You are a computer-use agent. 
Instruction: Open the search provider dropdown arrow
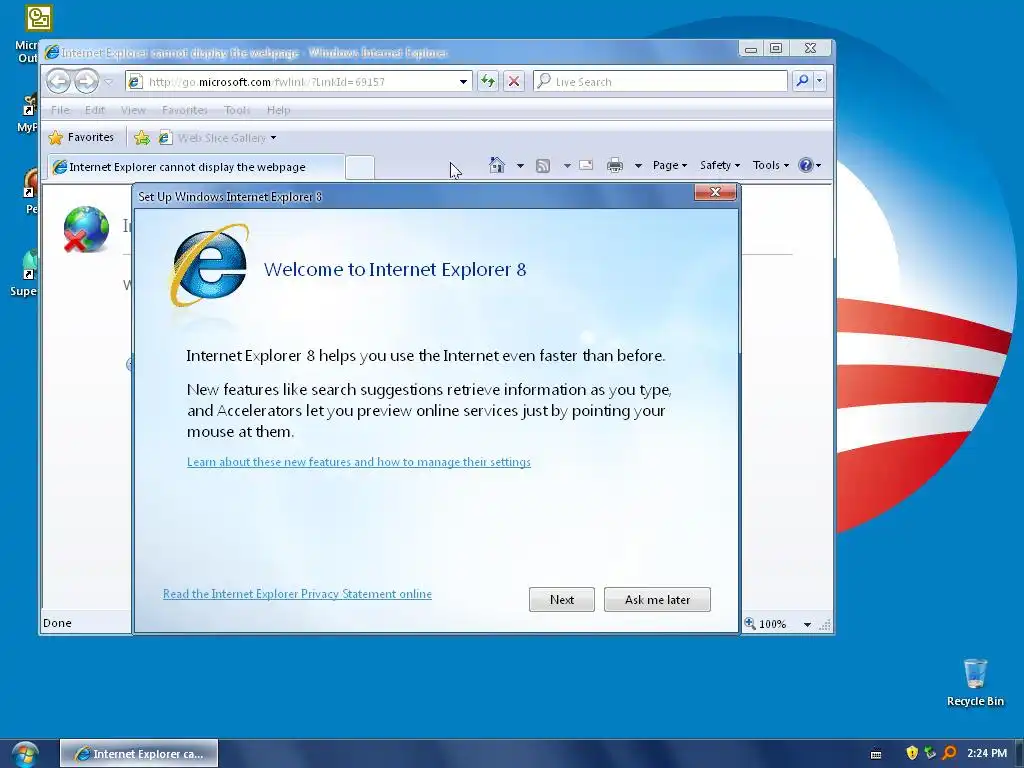819,81
